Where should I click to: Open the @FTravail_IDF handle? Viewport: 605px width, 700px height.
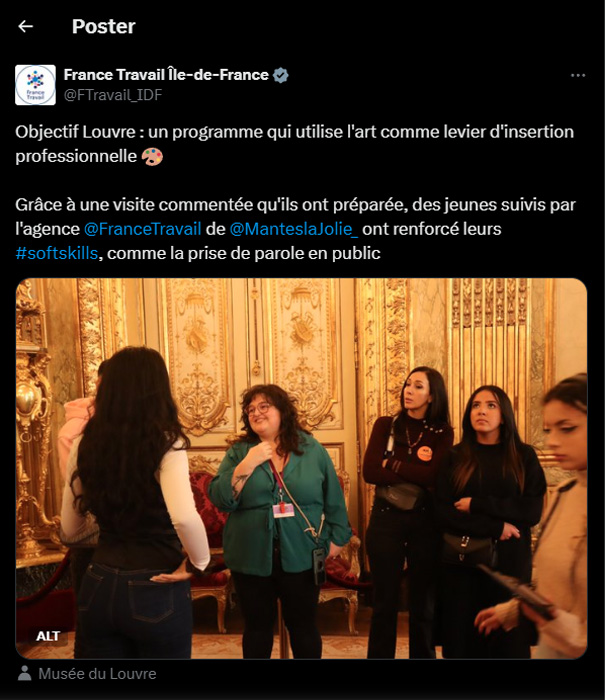(113, 95)
